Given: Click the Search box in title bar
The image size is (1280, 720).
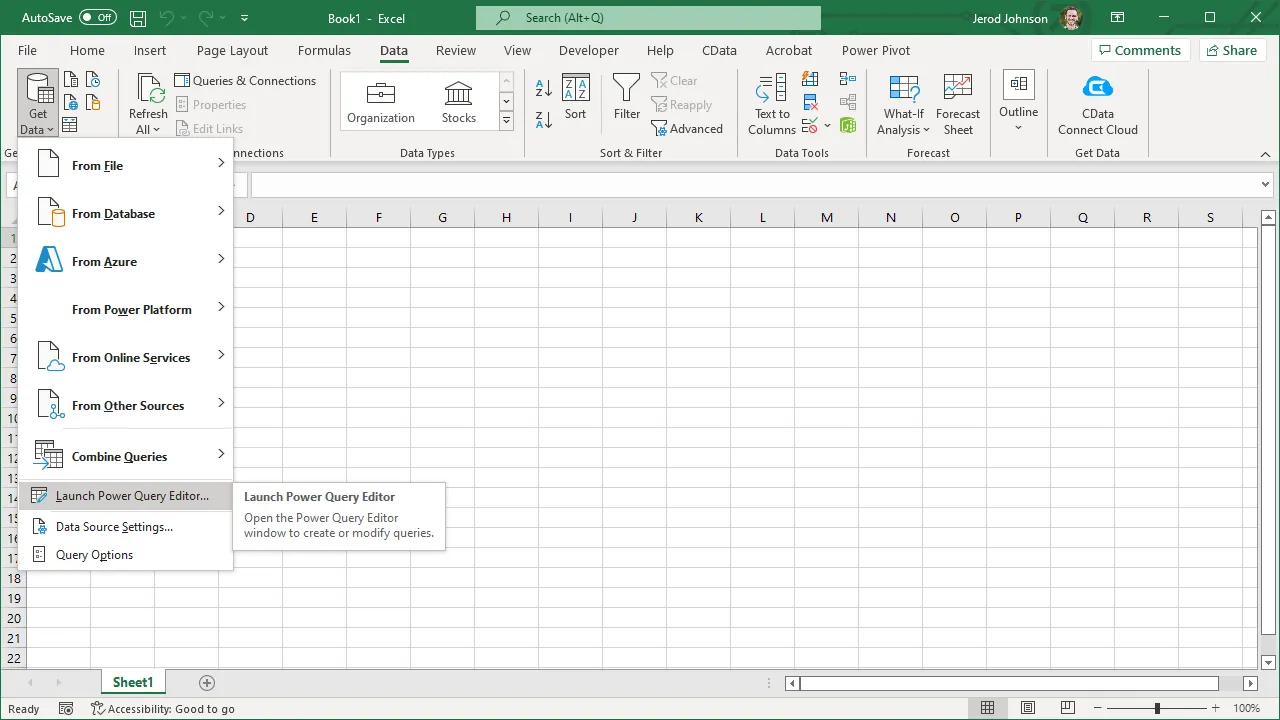Looking at the screenshot, I should coord(648,17).
